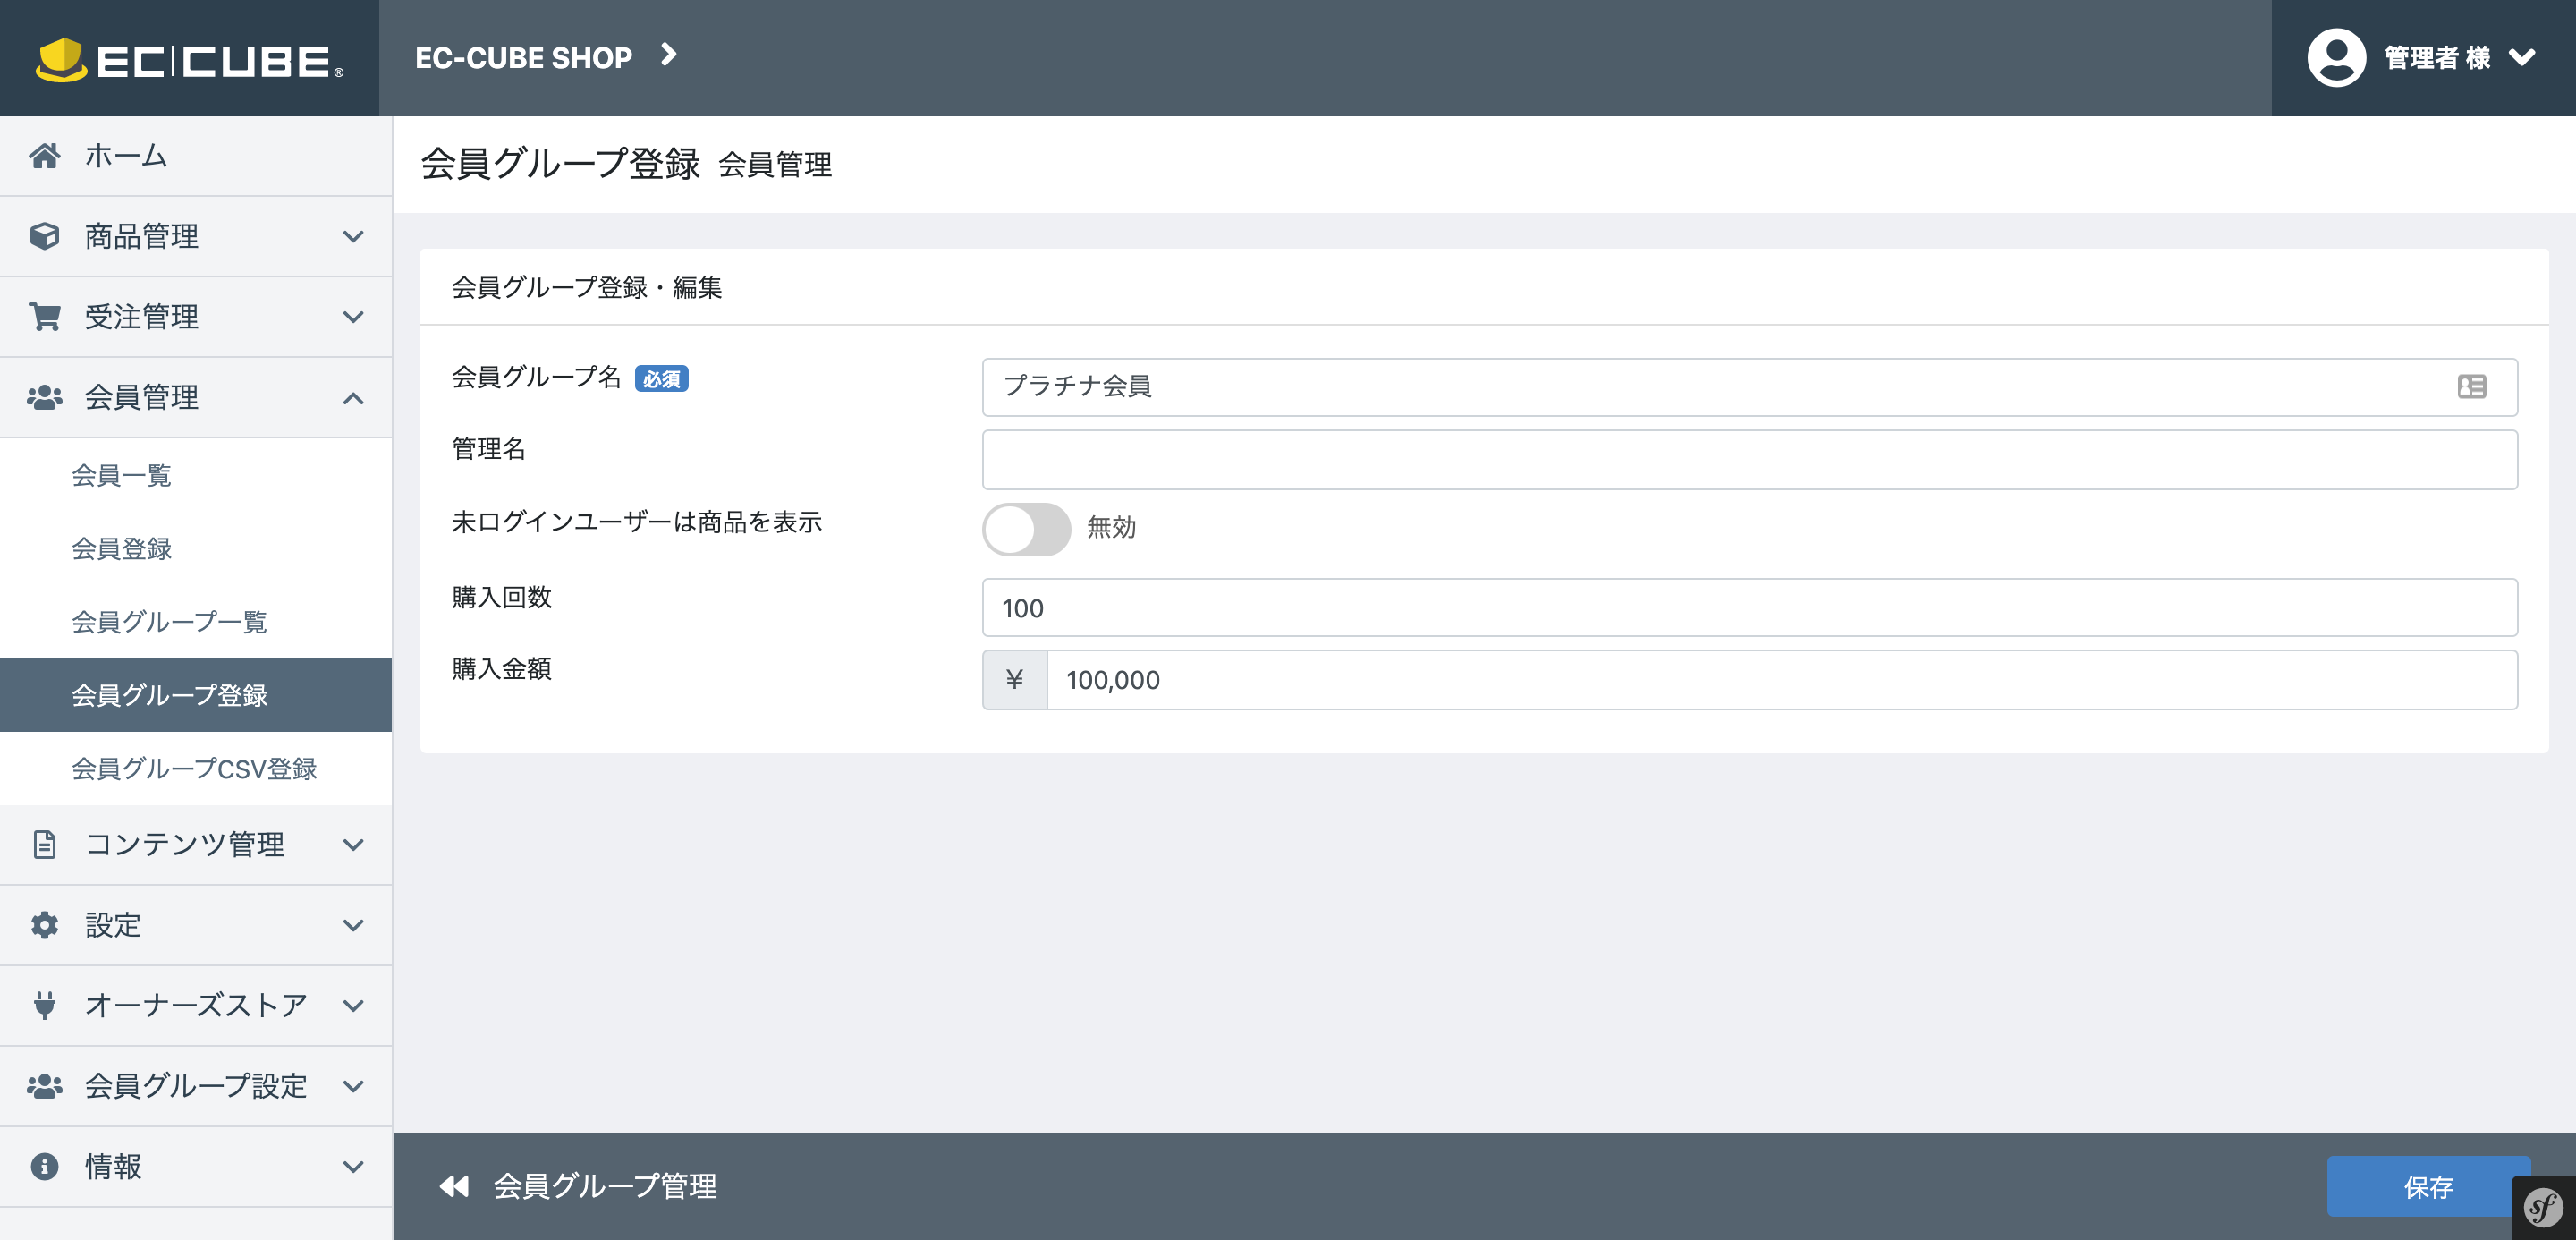Open EC-CUBE SHOP storefront link
Screen dimensions: 2576x1240
523,58
